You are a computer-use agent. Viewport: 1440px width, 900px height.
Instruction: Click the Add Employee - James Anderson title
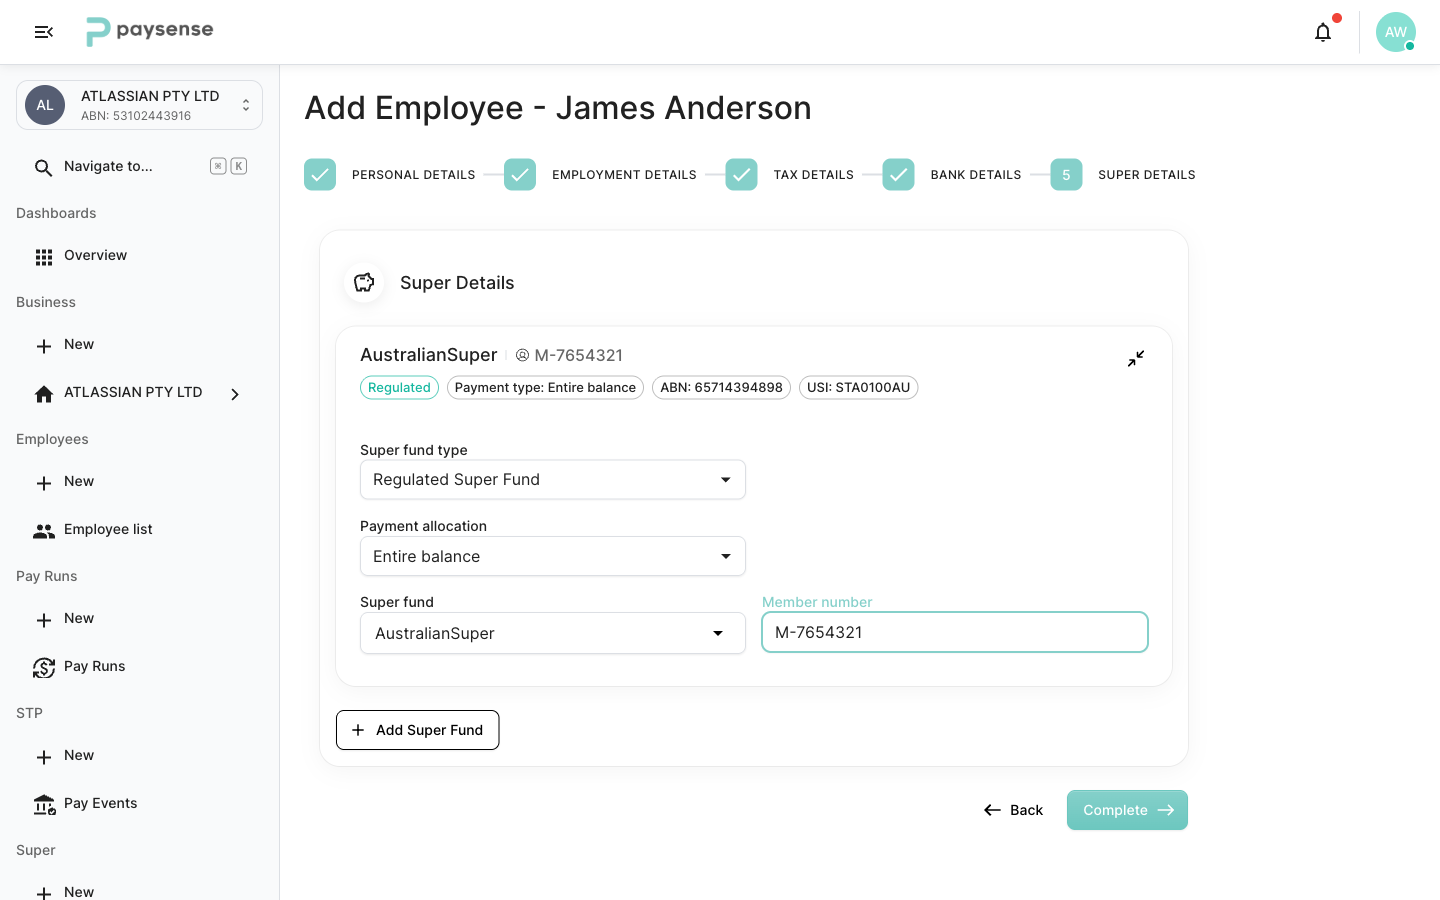(558, 108)
